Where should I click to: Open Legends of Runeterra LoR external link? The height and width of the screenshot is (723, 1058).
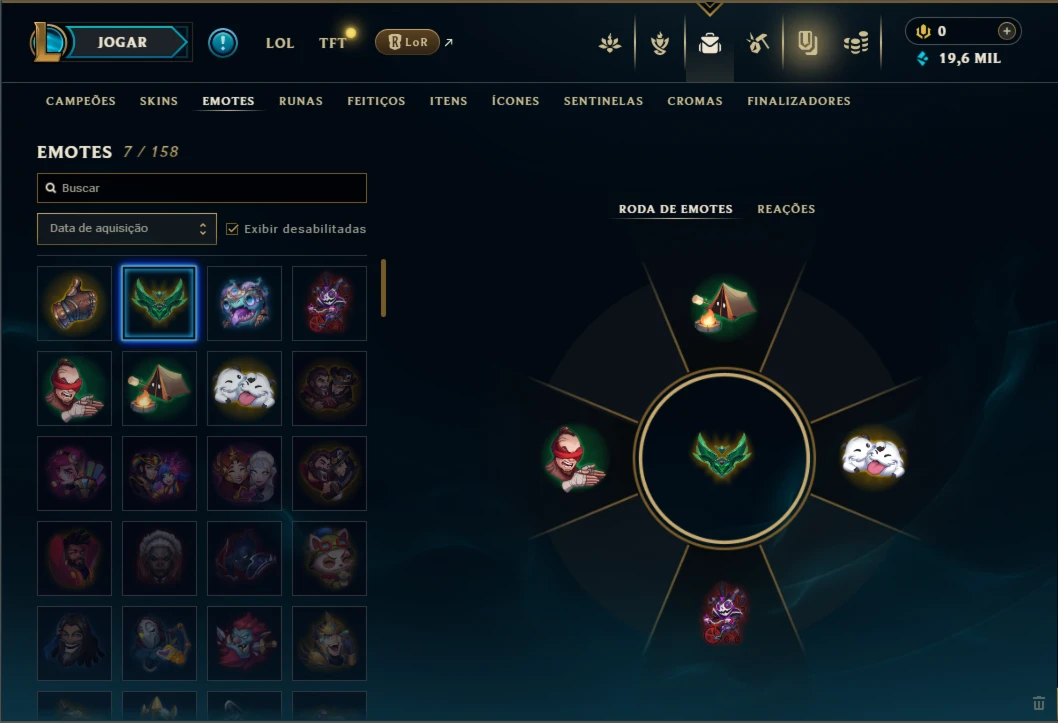414,42
